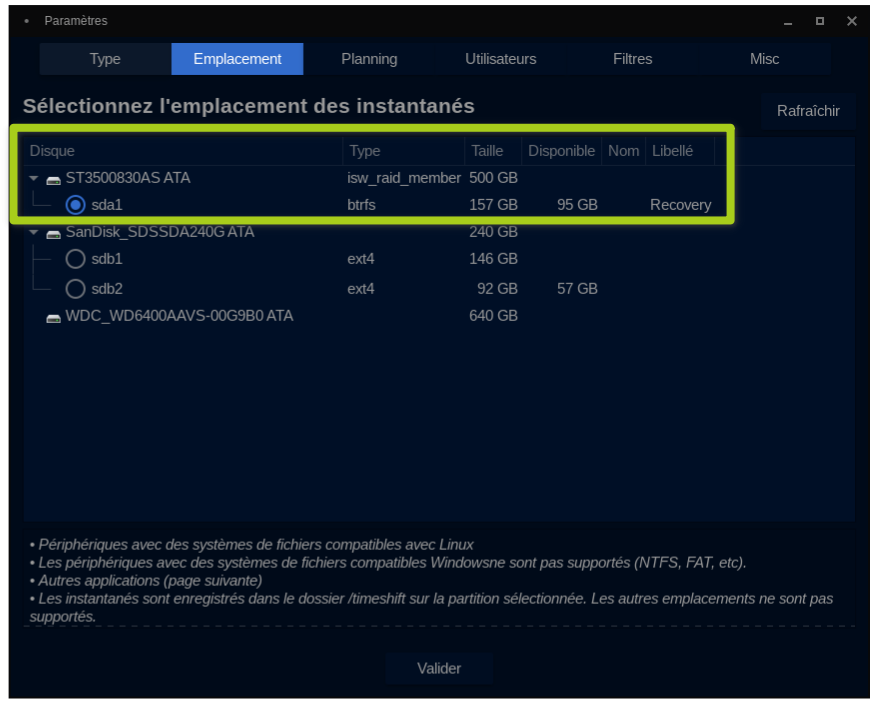Choose the sdb2 partition radio button
The height and width of the screenshot is (704, 875).
point(75,289)
